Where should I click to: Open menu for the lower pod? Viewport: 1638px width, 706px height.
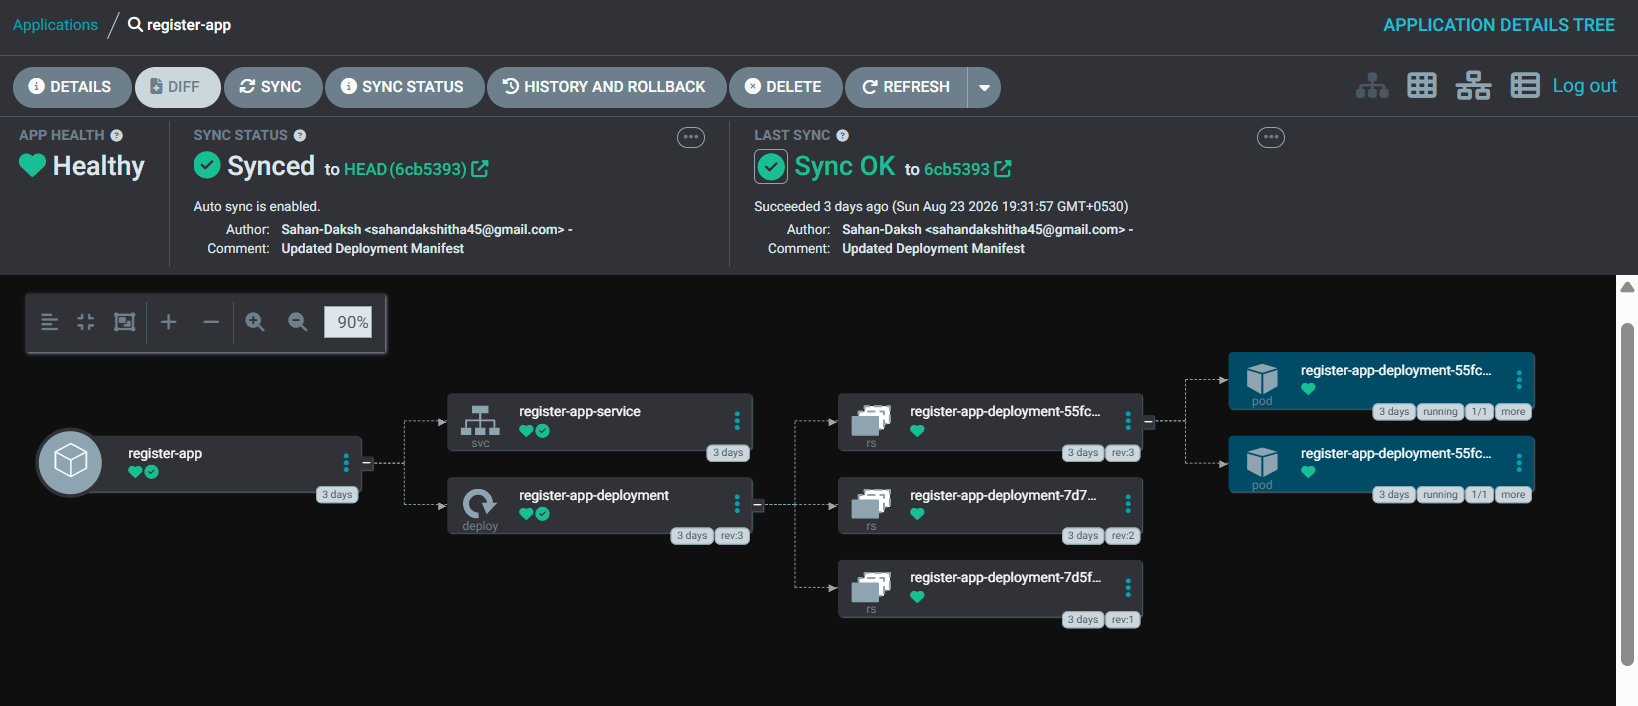[1519, 462]
